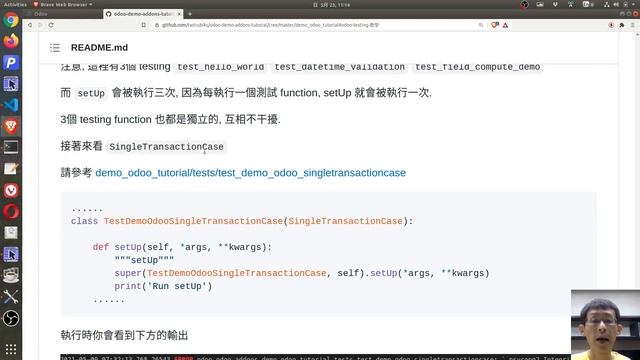Open network indicator in the top bar

(x=607, y=4)
